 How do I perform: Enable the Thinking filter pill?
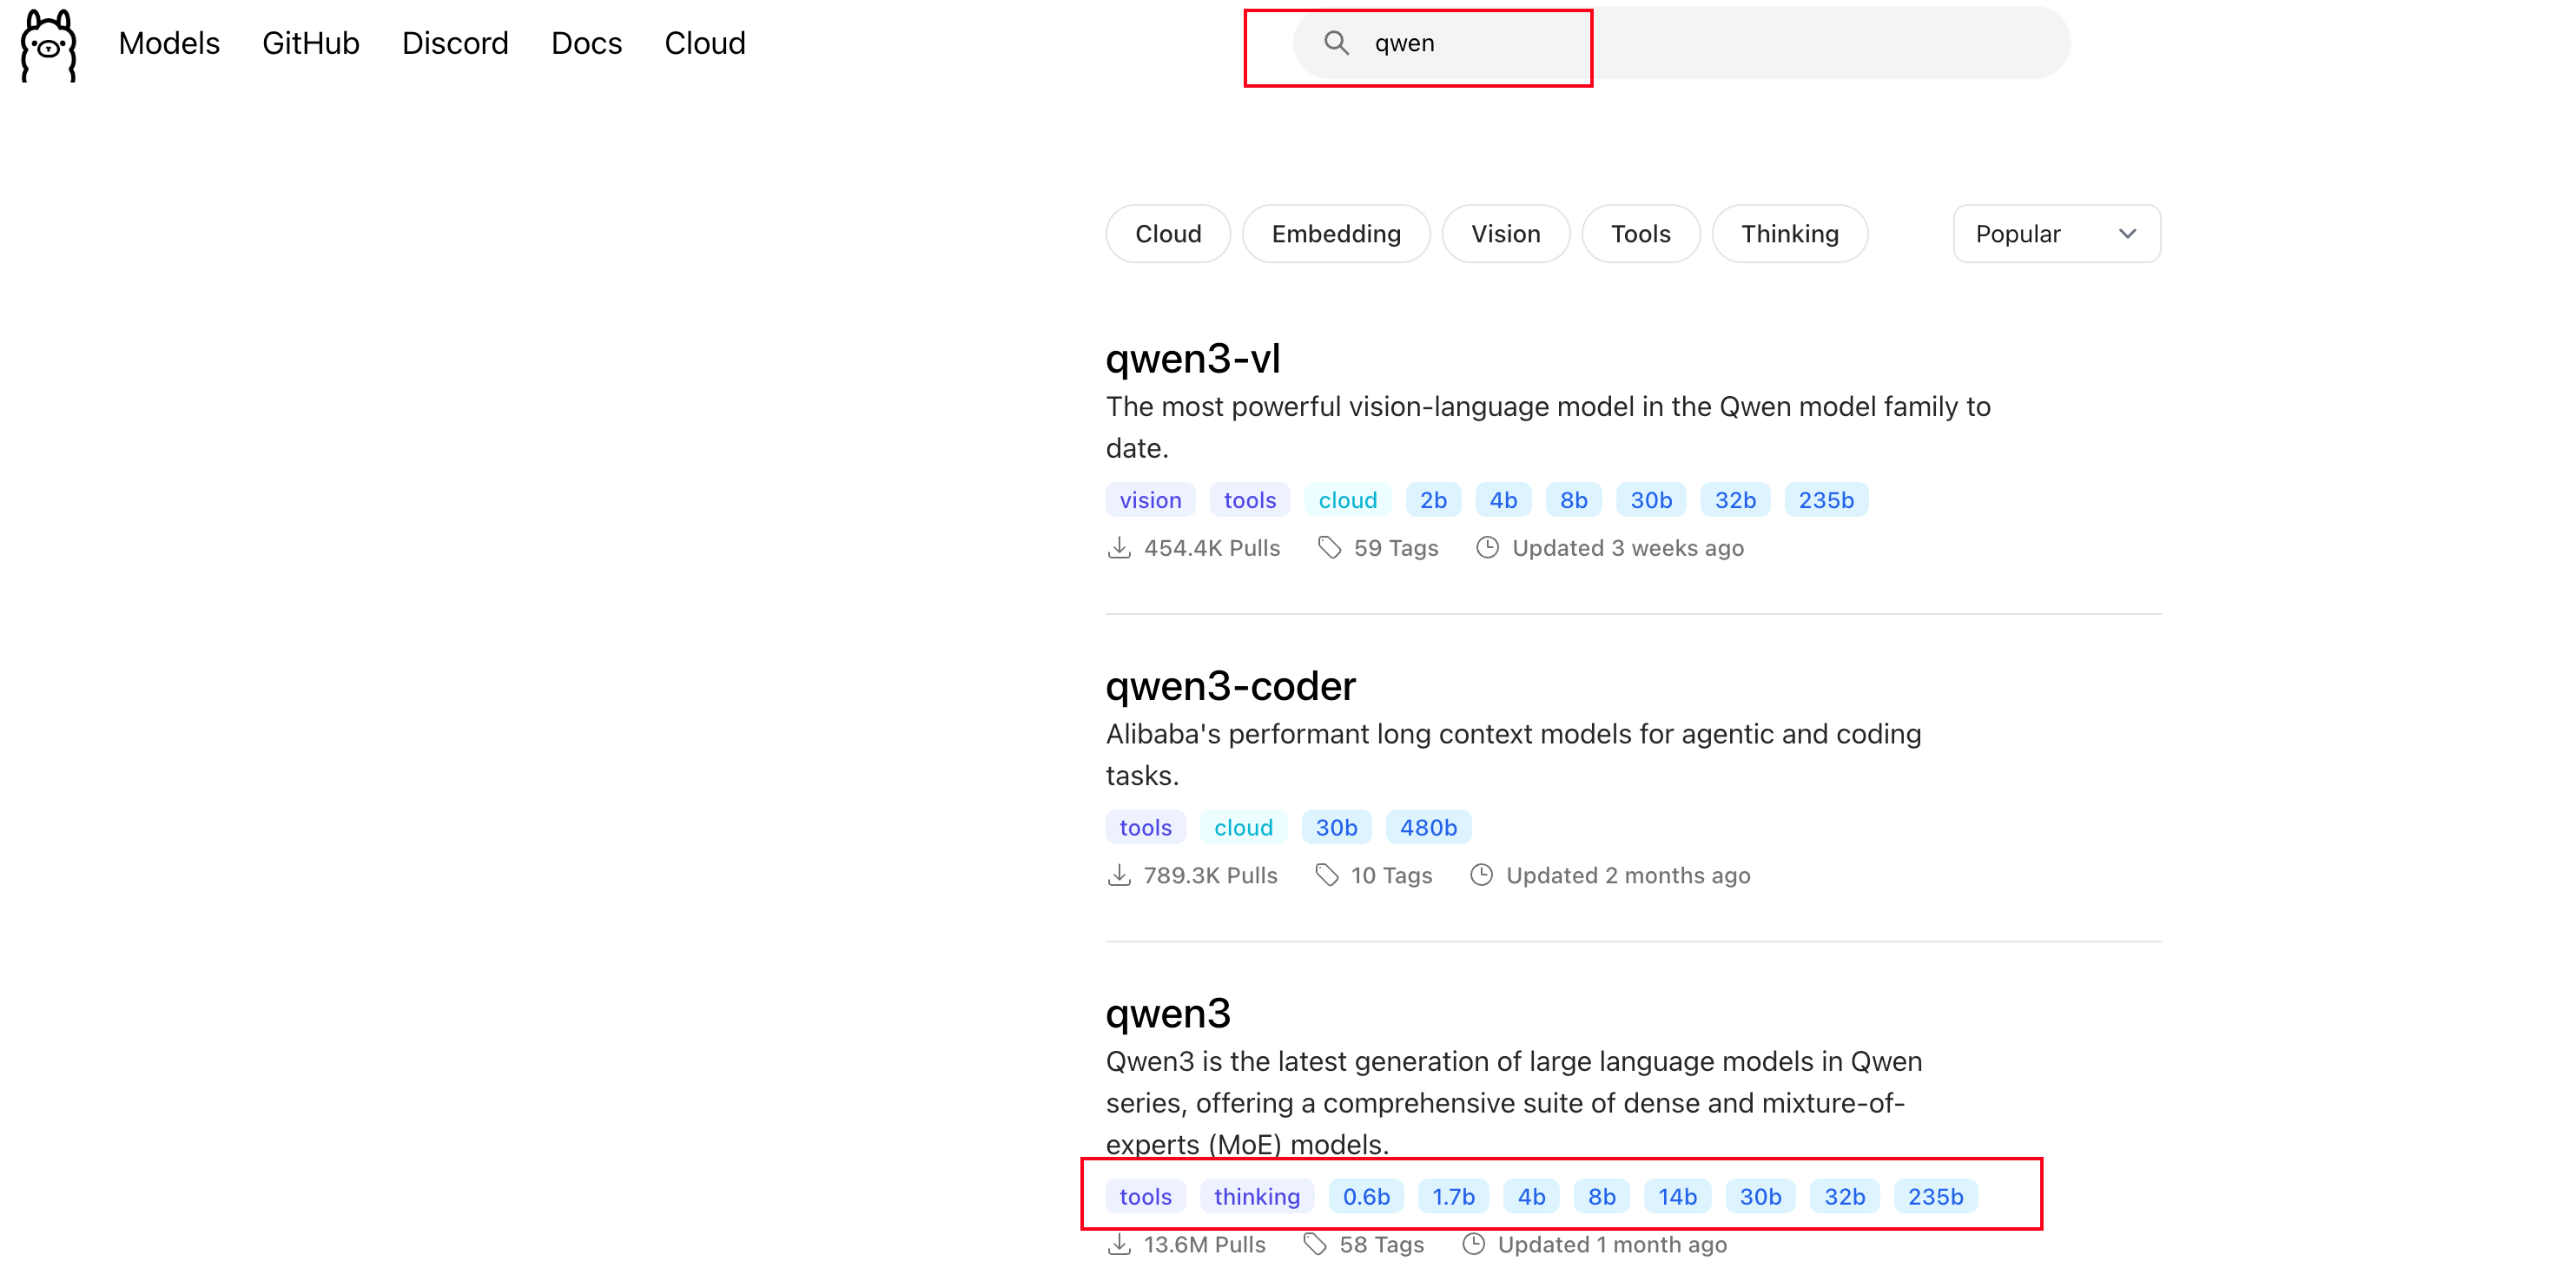click(1789, 234)
